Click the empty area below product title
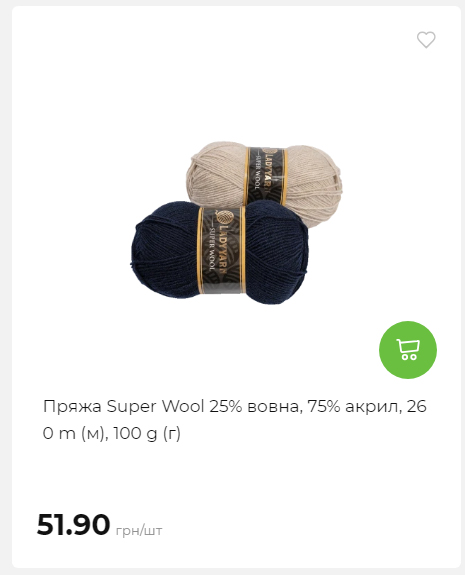Screen dimensions: 465x575 click(235, 477)
